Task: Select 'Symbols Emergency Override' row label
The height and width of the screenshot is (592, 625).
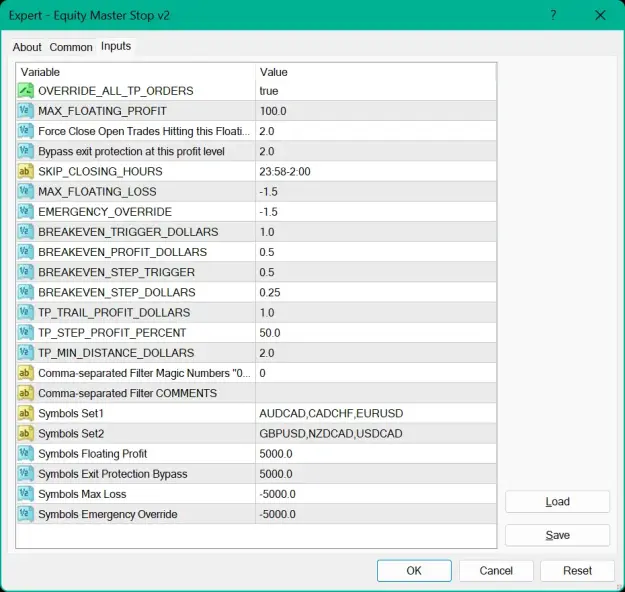Action: (x=108, y=514)
